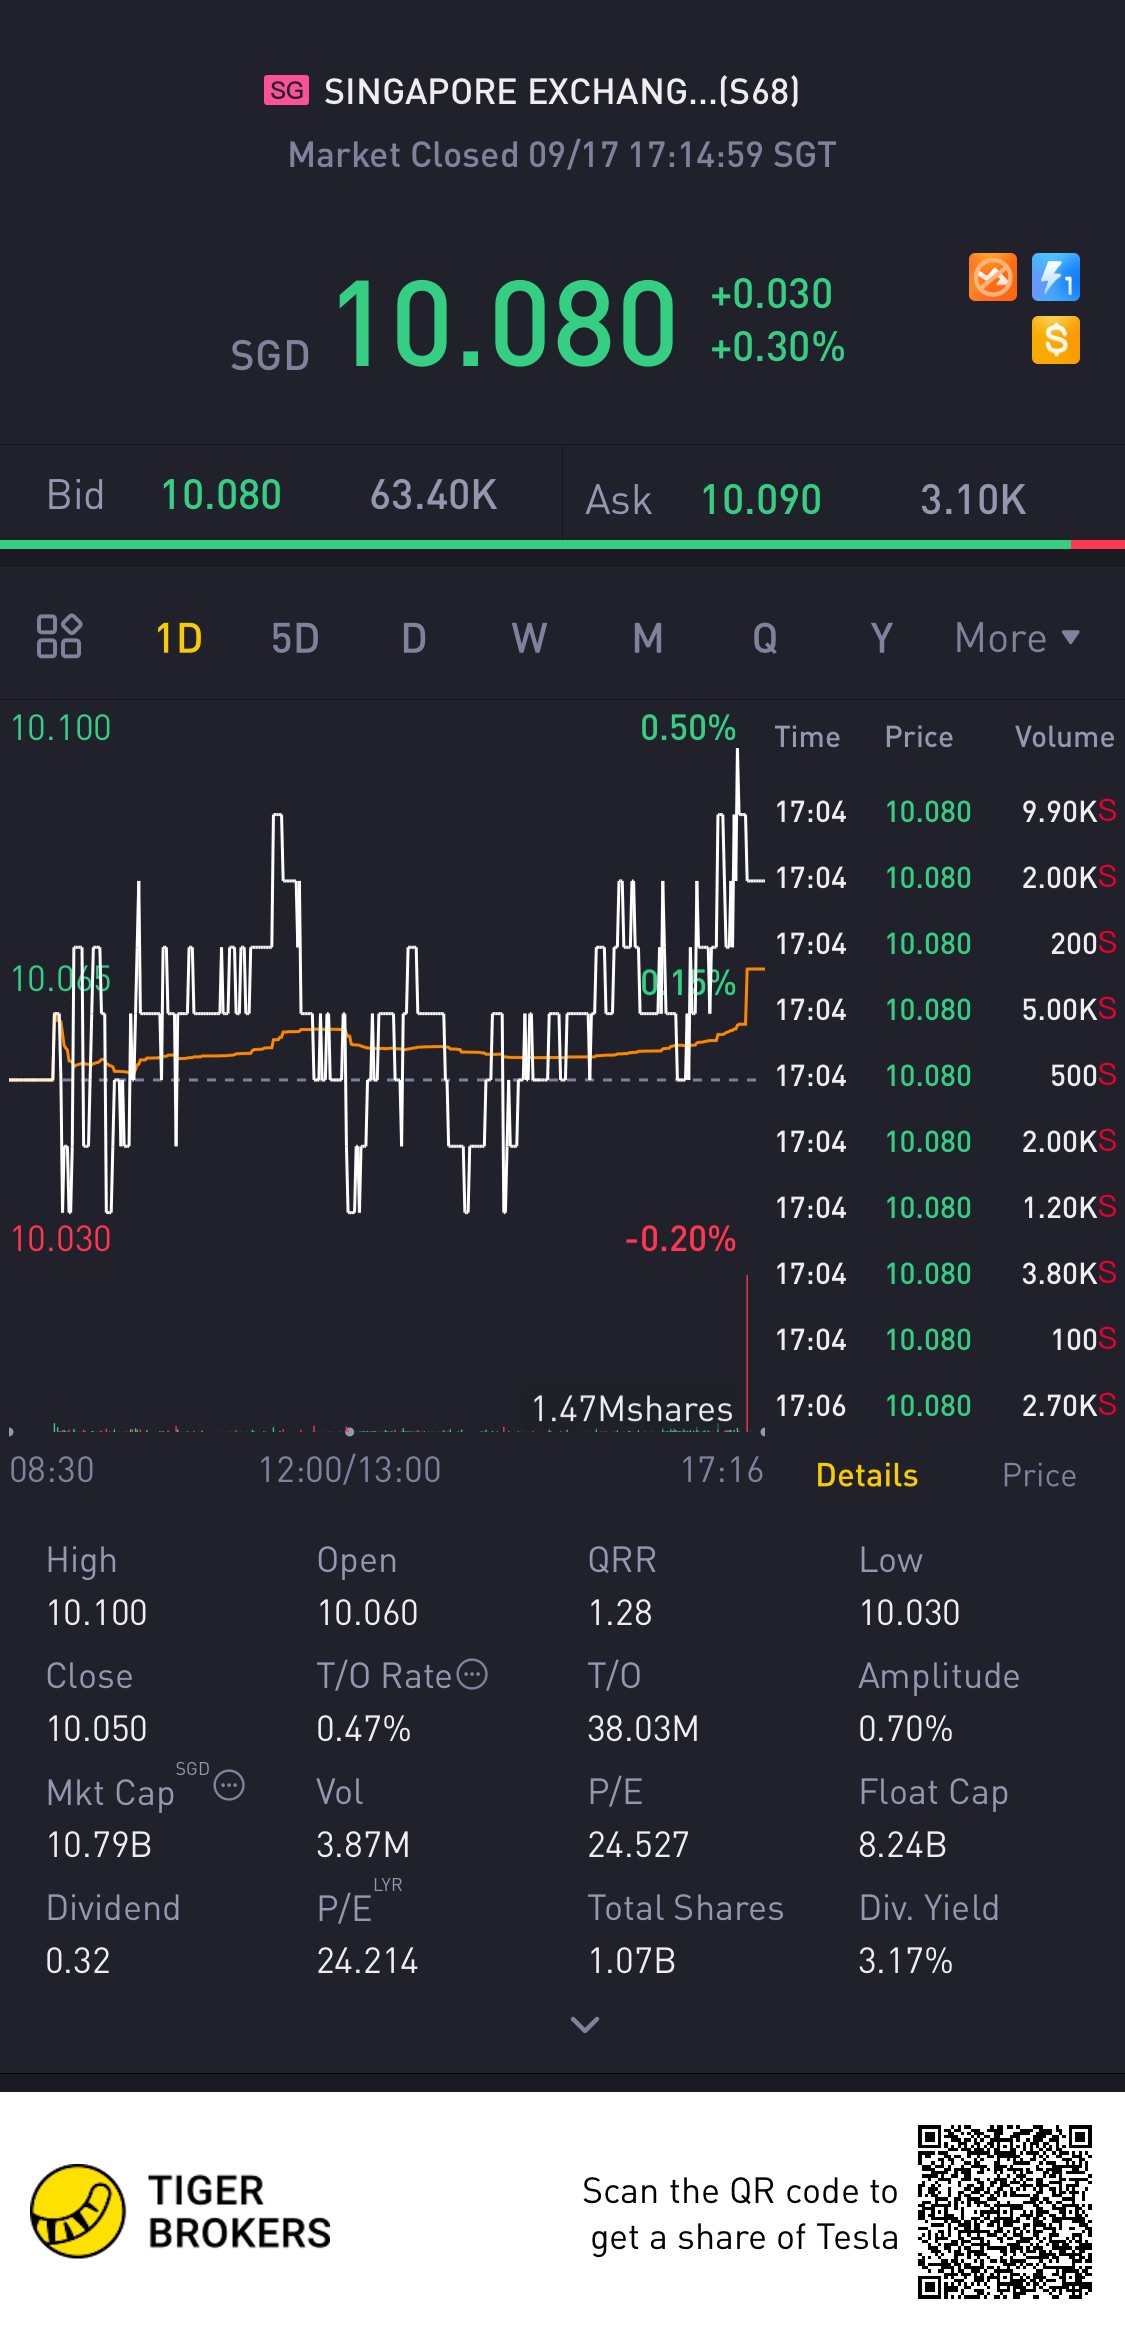The width and height of the screenshot is (1125, 2332).
Task: Tap the Vol value 3.87M
Action: point(363,1845)
